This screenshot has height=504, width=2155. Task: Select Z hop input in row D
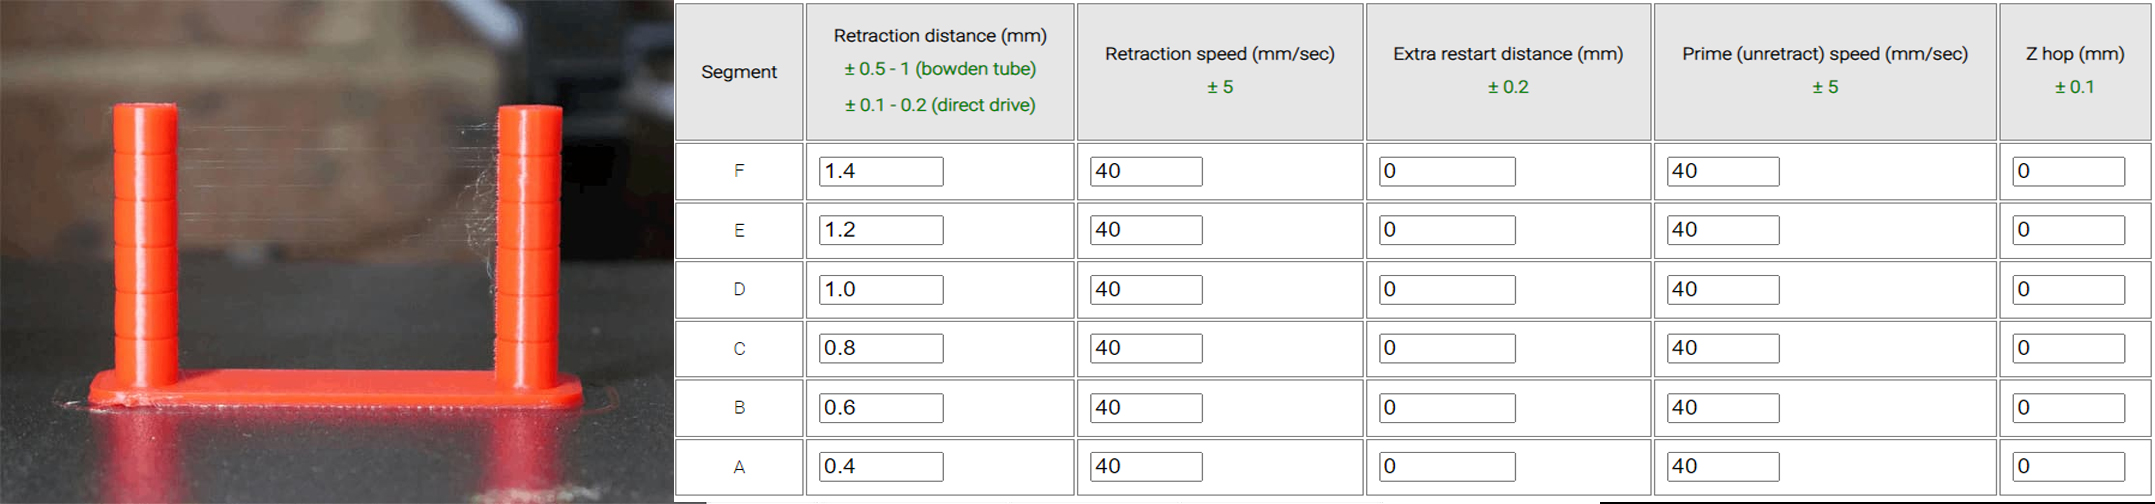pyautogui.click(x=2068, y=289)
